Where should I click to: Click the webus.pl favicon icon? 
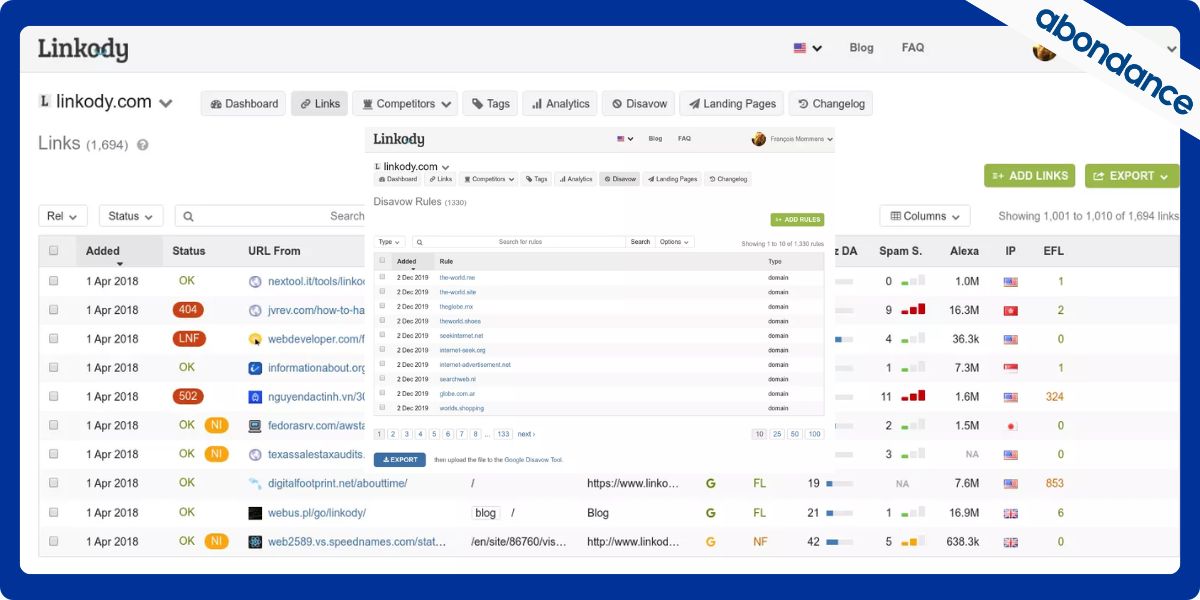click(255, 513)
